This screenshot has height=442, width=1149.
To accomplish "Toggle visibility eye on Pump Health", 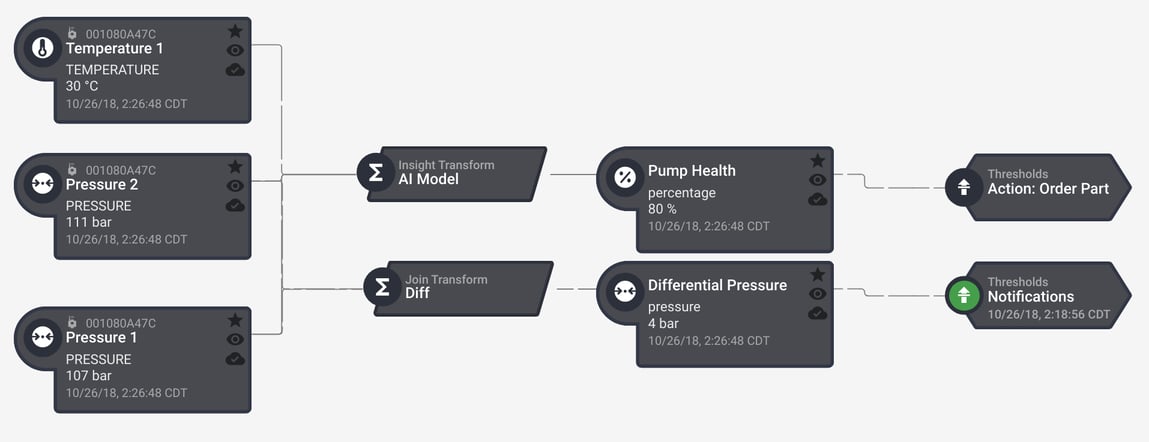I will point(817,180).
